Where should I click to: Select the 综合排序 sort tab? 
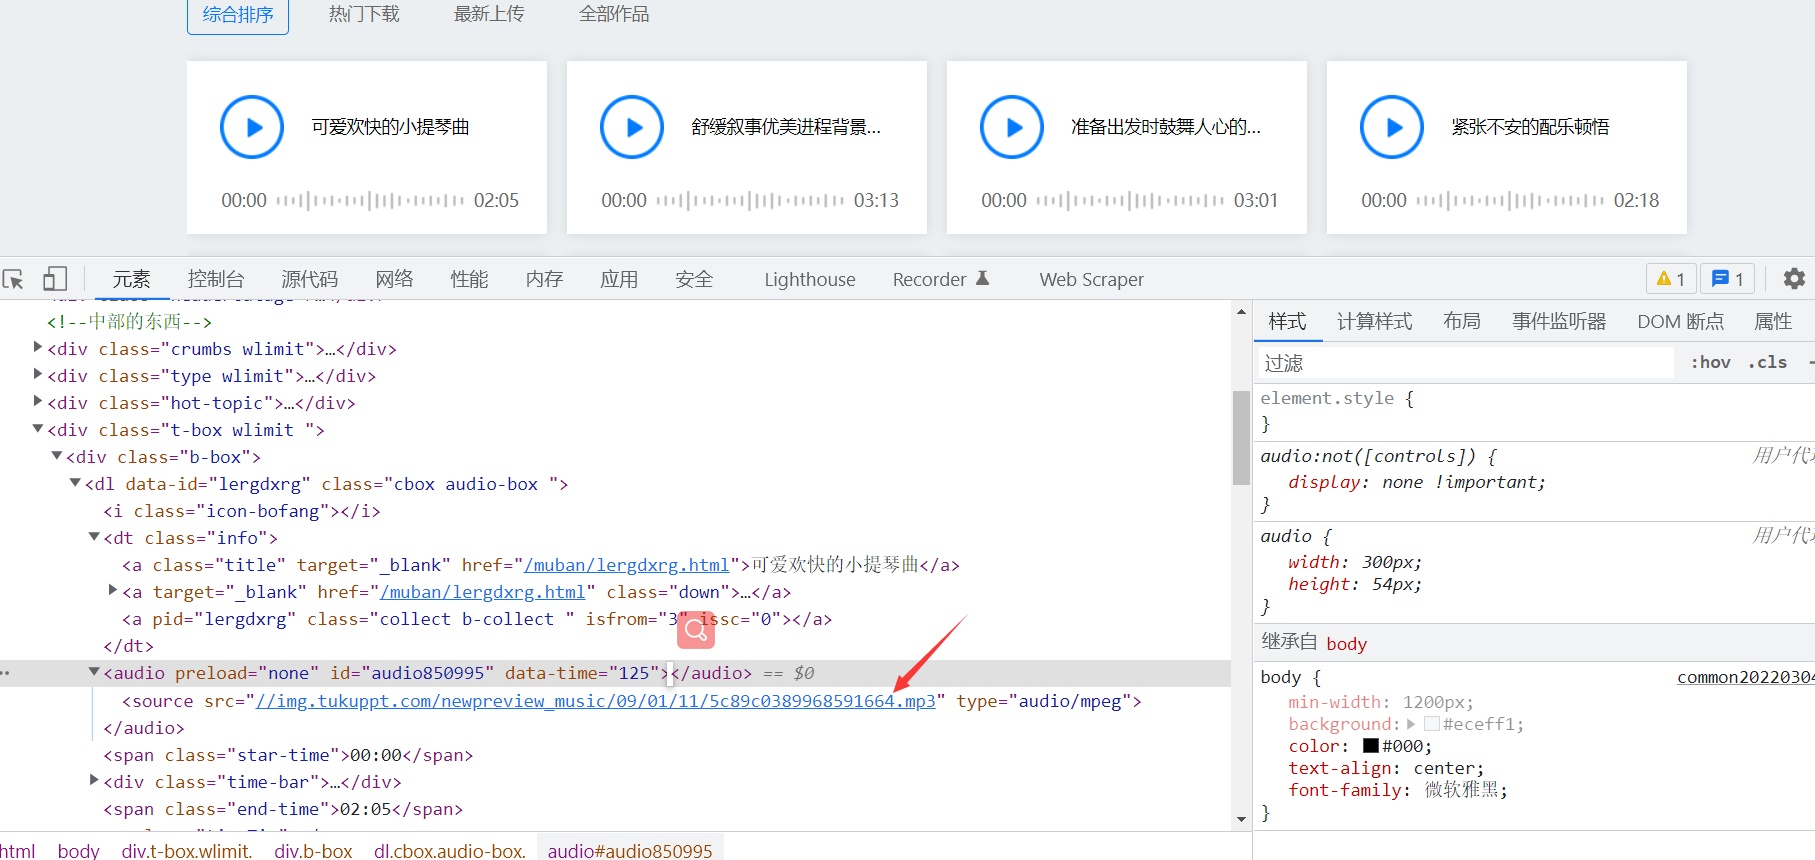click(238, 15)
